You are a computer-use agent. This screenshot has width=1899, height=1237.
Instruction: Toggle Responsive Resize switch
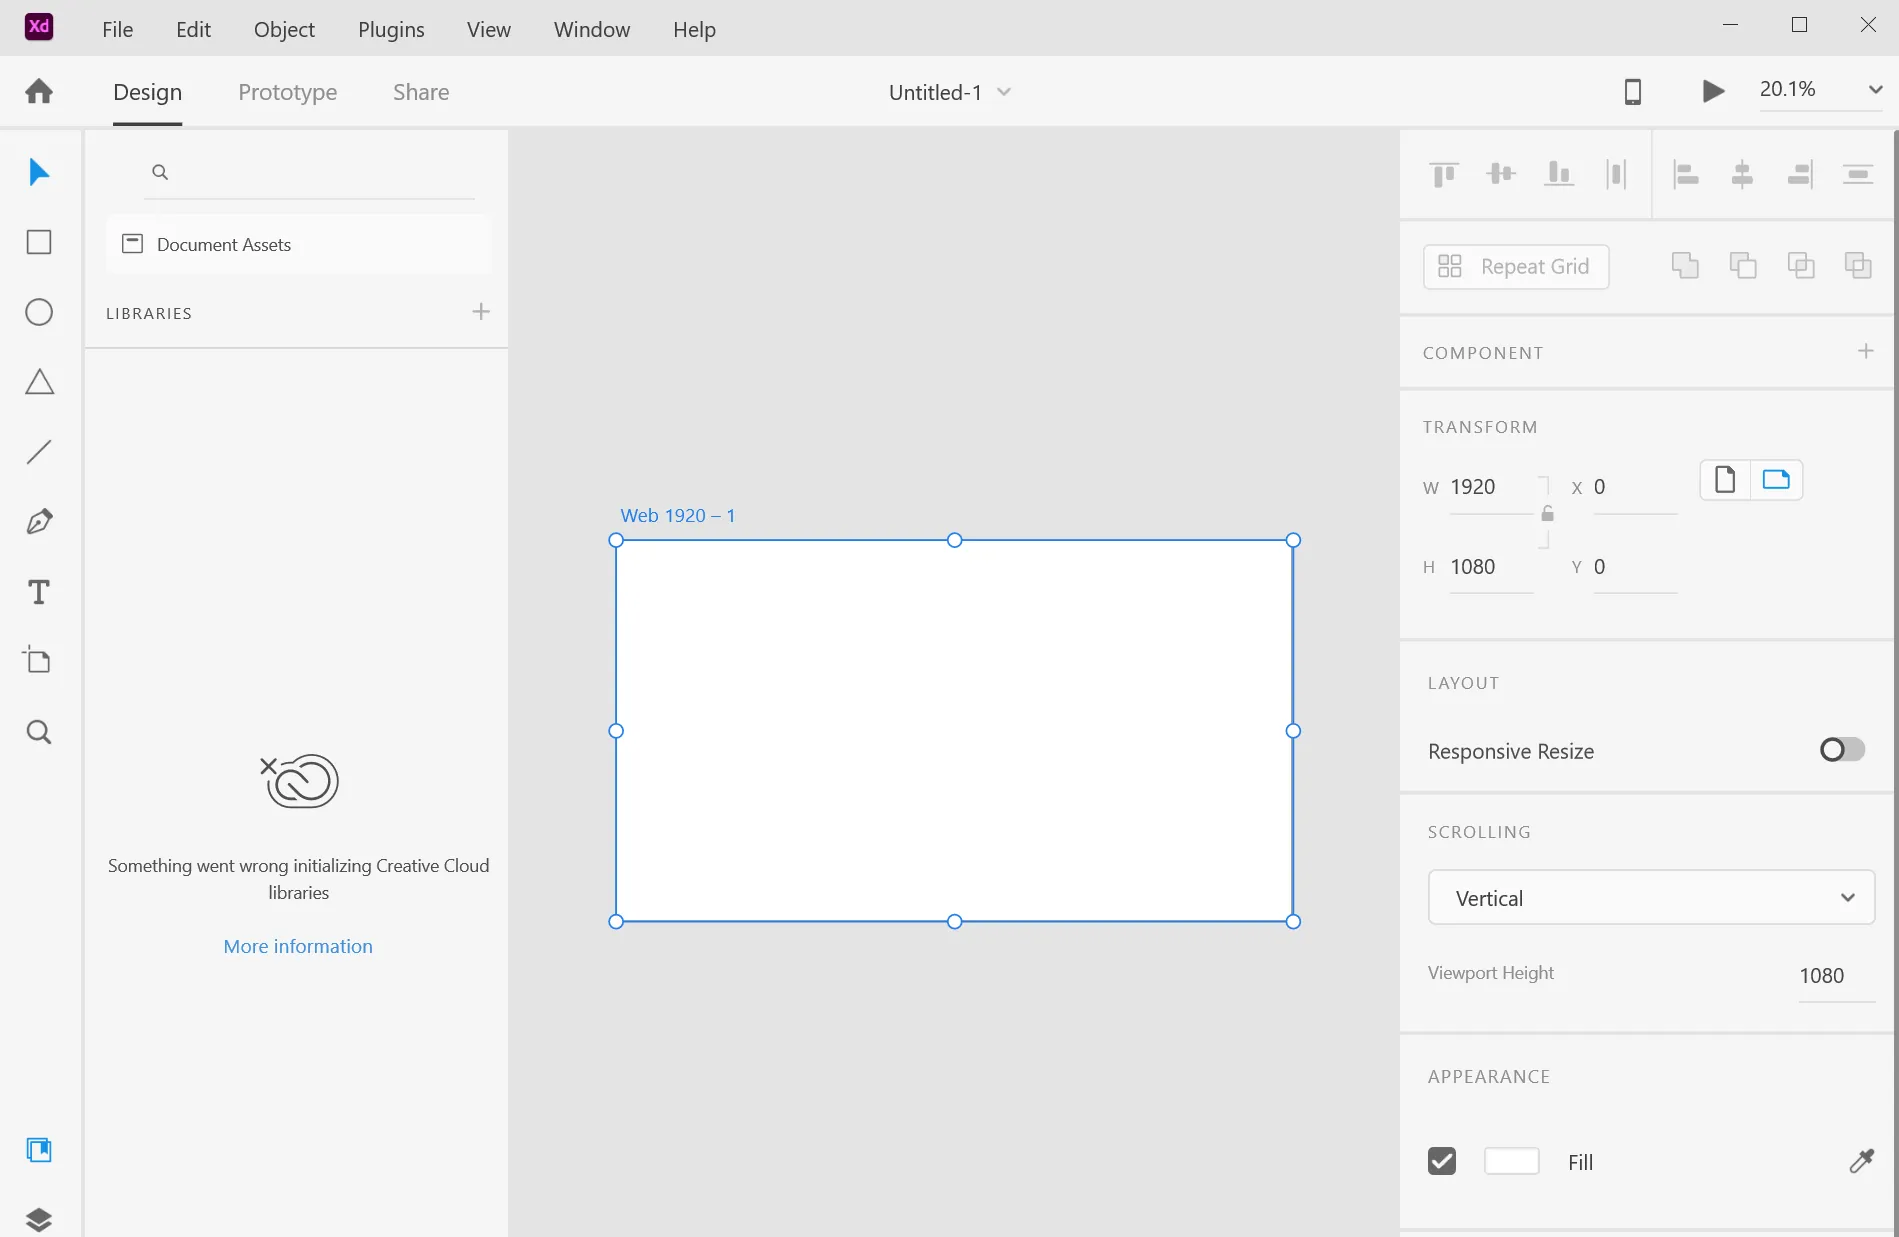click(1842, 750)
